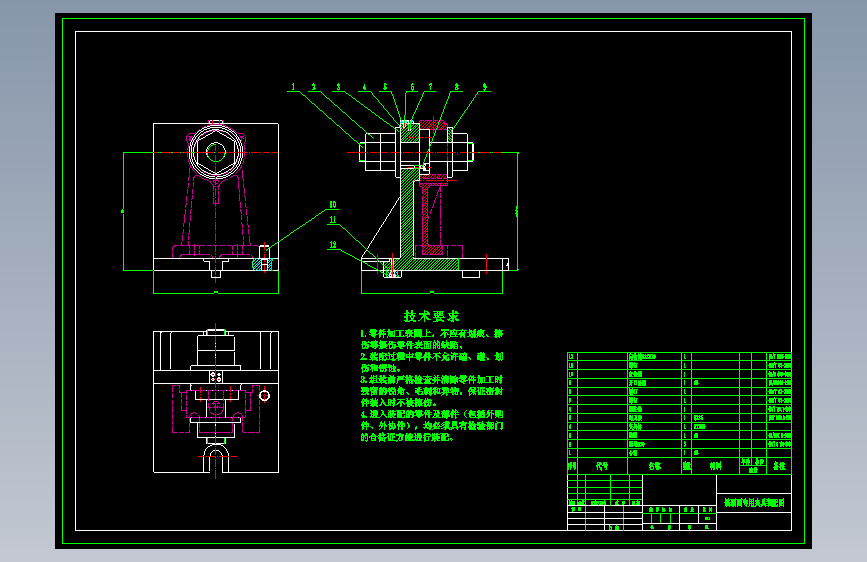Click the 技术要求 heading text

point(431,316)
